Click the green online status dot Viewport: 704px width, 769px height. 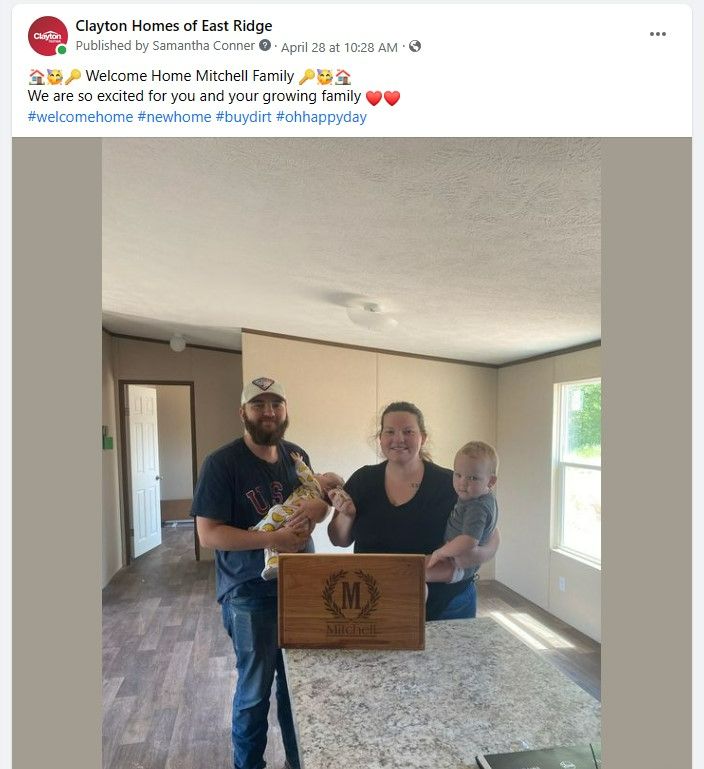click(62, 50)
